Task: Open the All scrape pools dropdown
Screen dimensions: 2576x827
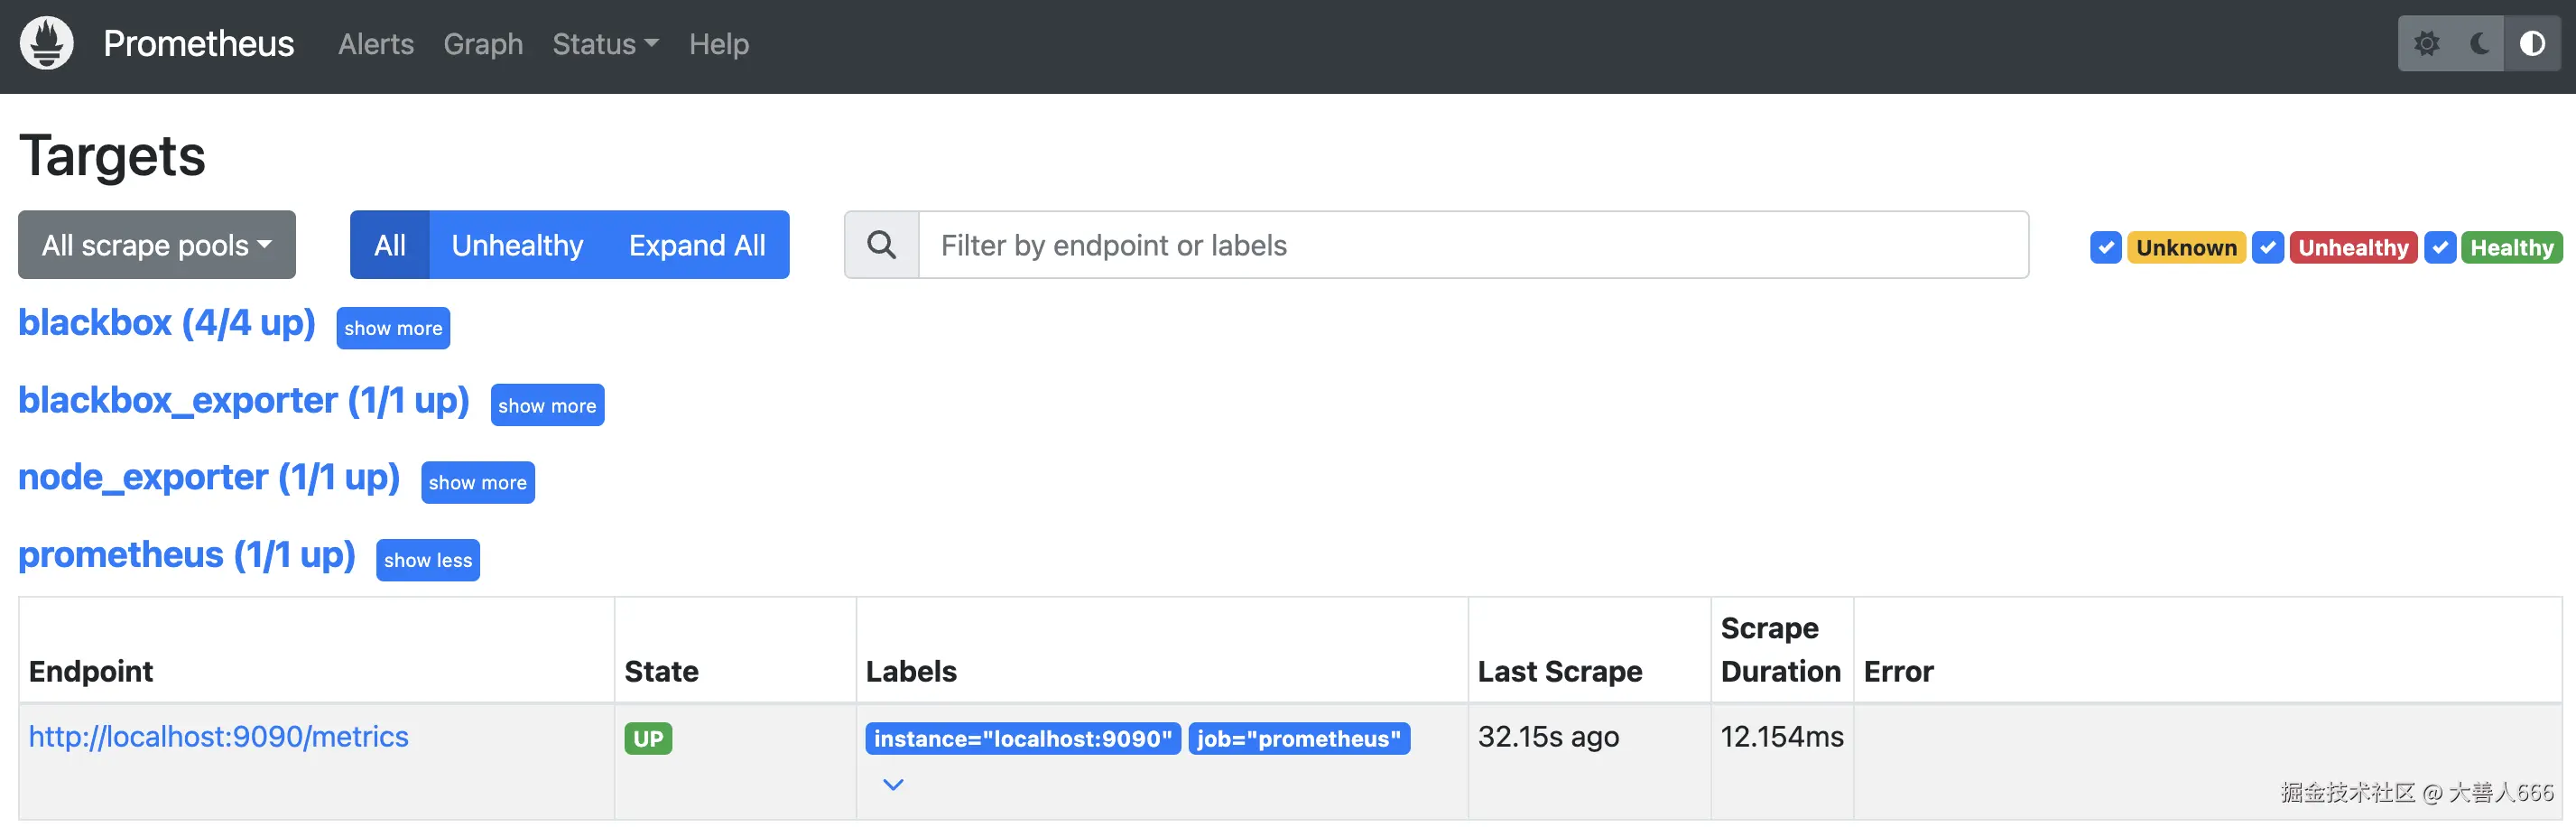Action: (x=157, y=245)
